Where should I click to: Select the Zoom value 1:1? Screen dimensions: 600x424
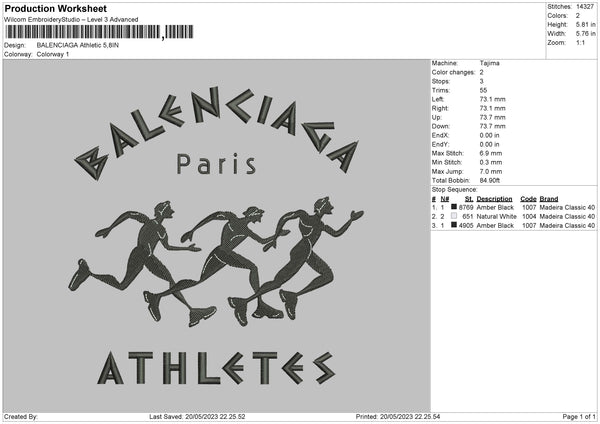pos(580,42)
